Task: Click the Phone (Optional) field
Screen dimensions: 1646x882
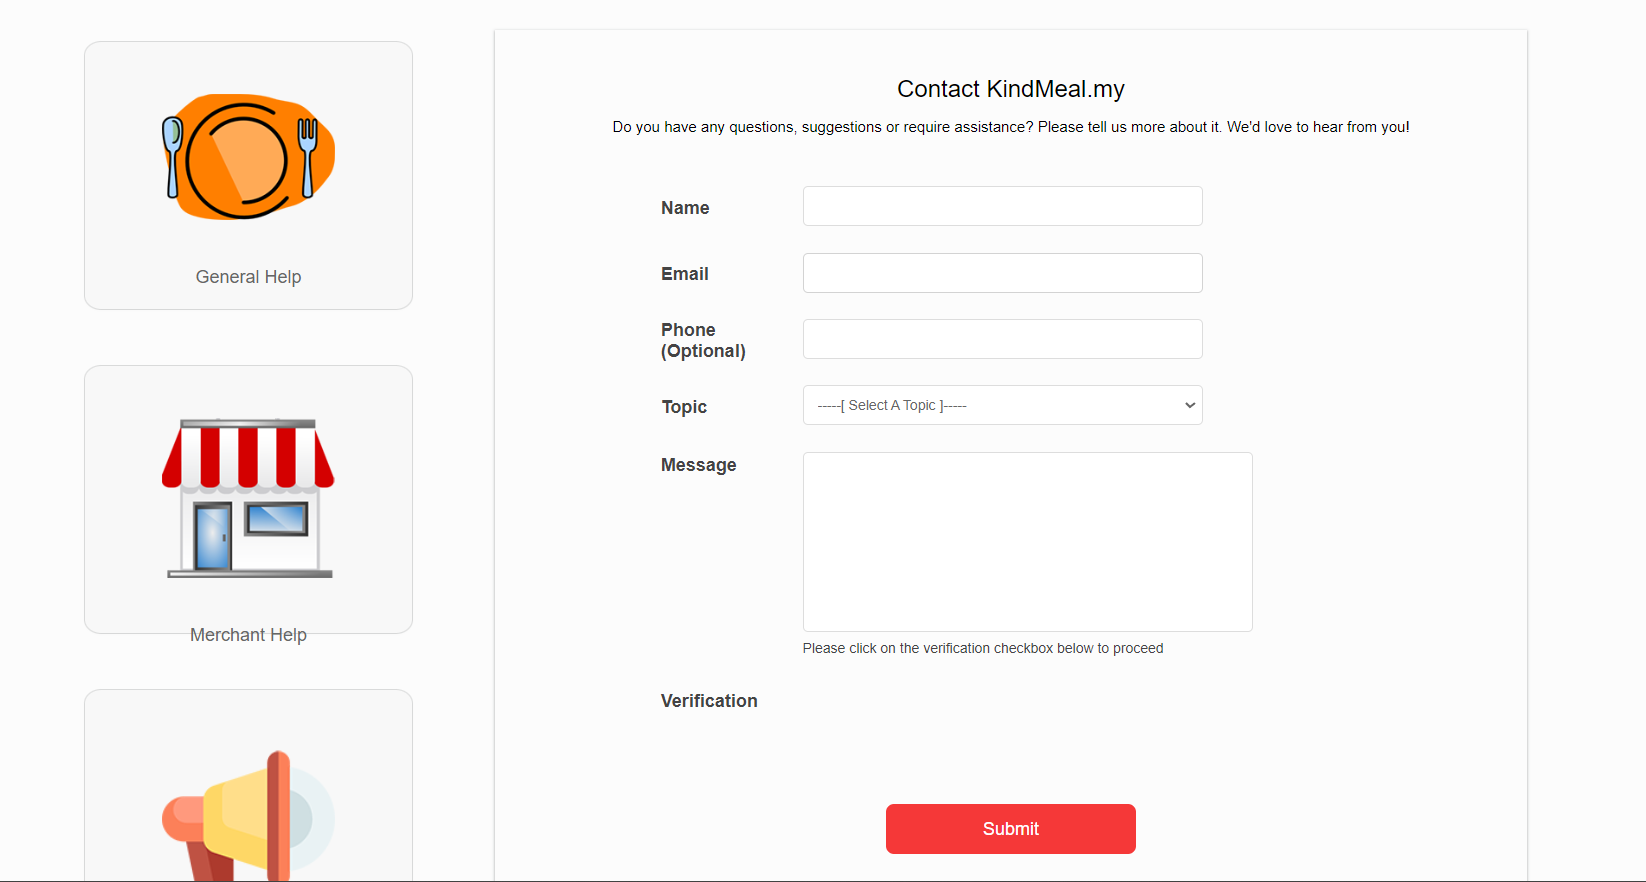Action: point(1002,339)
